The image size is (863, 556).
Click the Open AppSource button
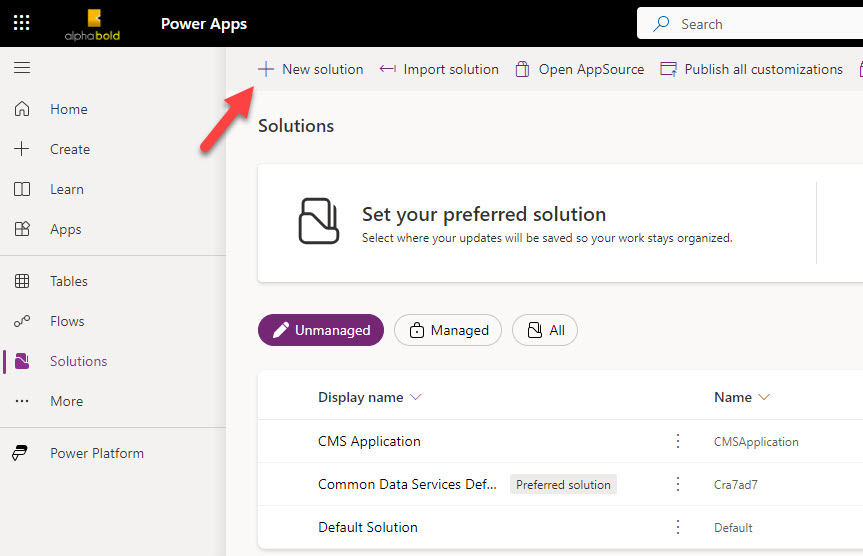(x=580, y=69)
